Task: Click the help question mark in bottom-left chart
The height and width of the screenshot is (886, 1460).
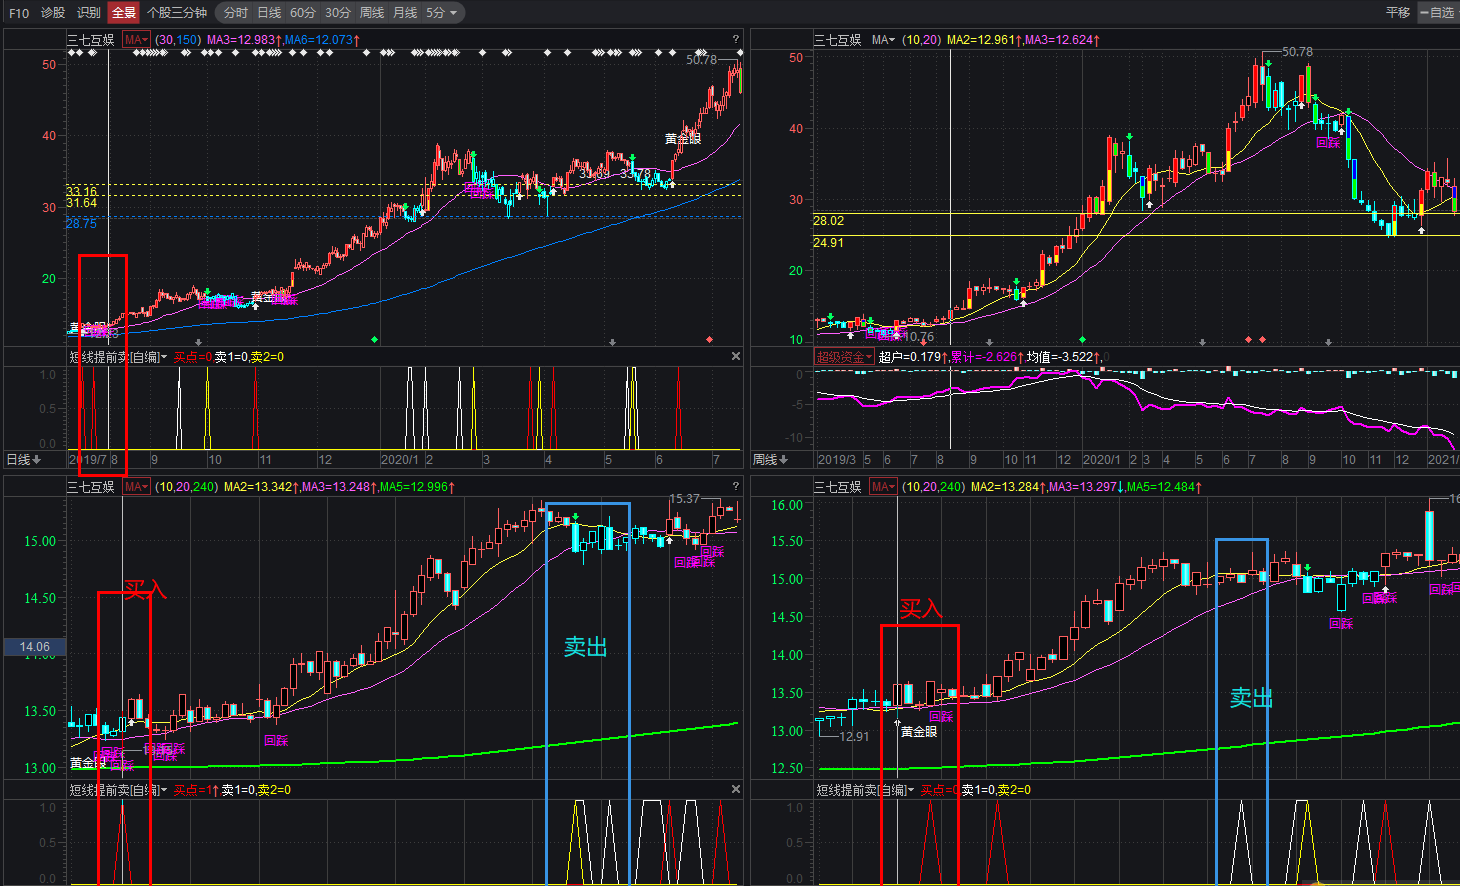Action: coord(736,487)
